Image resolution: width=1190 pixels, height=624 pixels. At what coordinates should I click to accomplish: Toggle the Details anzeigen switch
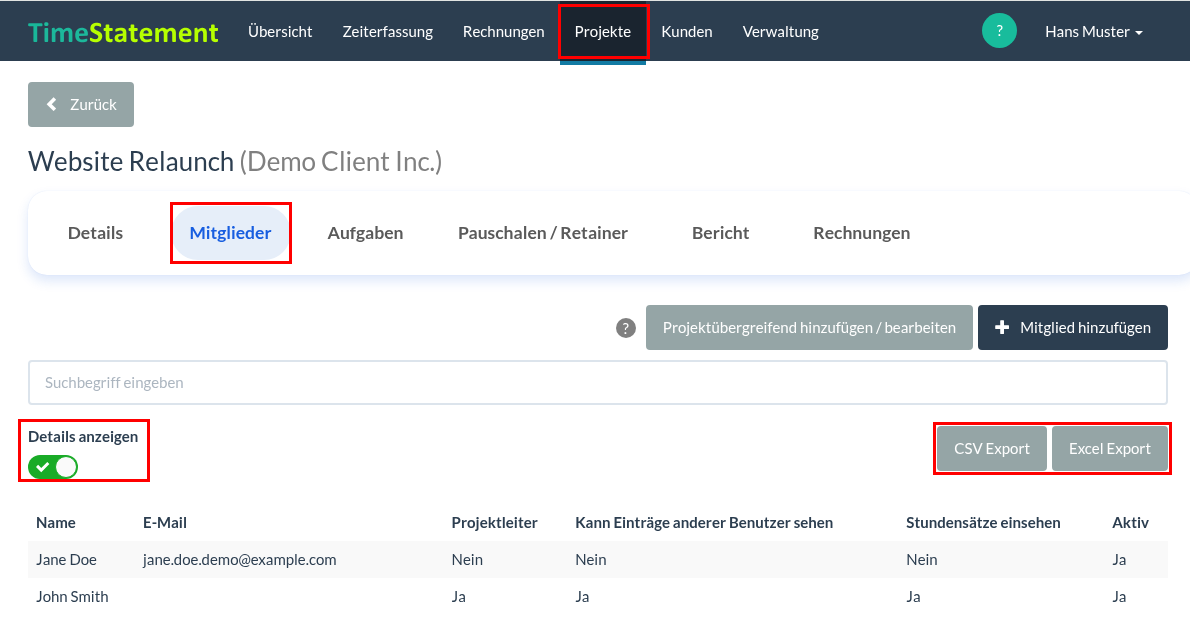point(53,467)
